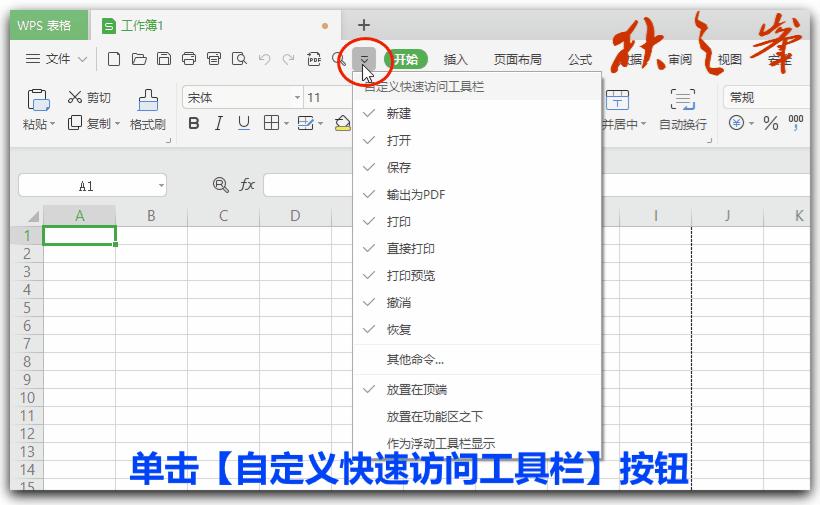Click the zoom magnifier beside fx

tap(221, 185)
